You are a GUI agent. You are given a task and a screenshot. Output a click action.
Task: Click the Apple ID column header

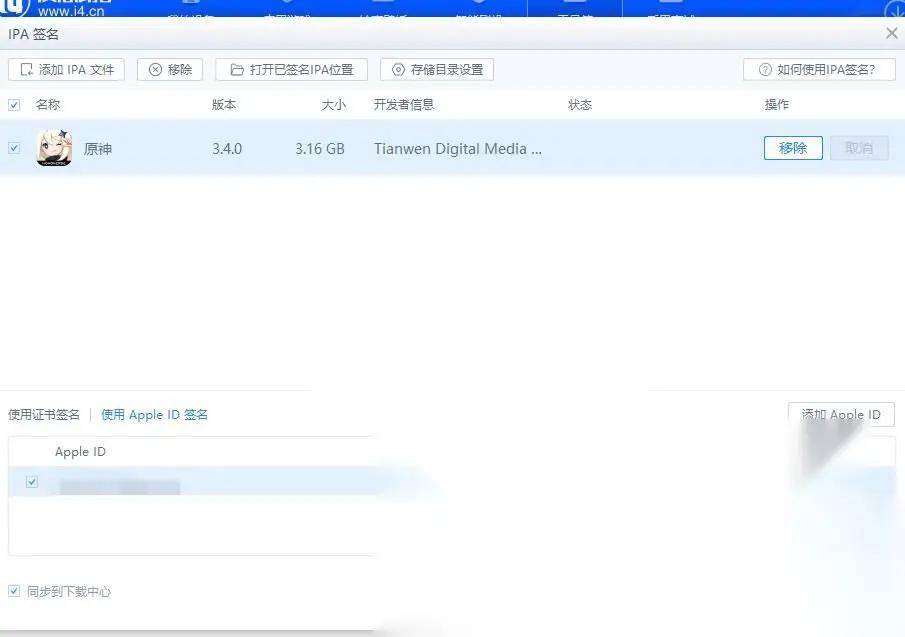tap(80, 452)
